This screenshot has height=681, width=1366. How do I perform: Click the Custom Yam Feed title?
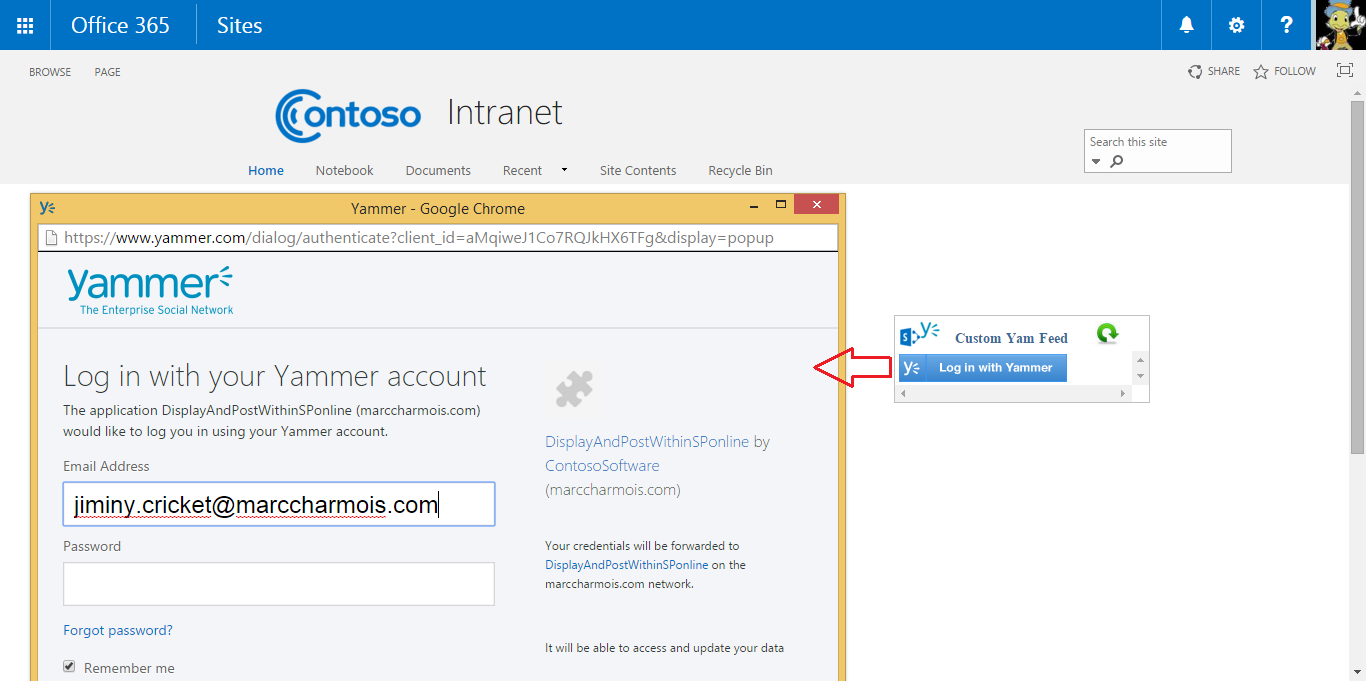click(x=1011, y=338)
